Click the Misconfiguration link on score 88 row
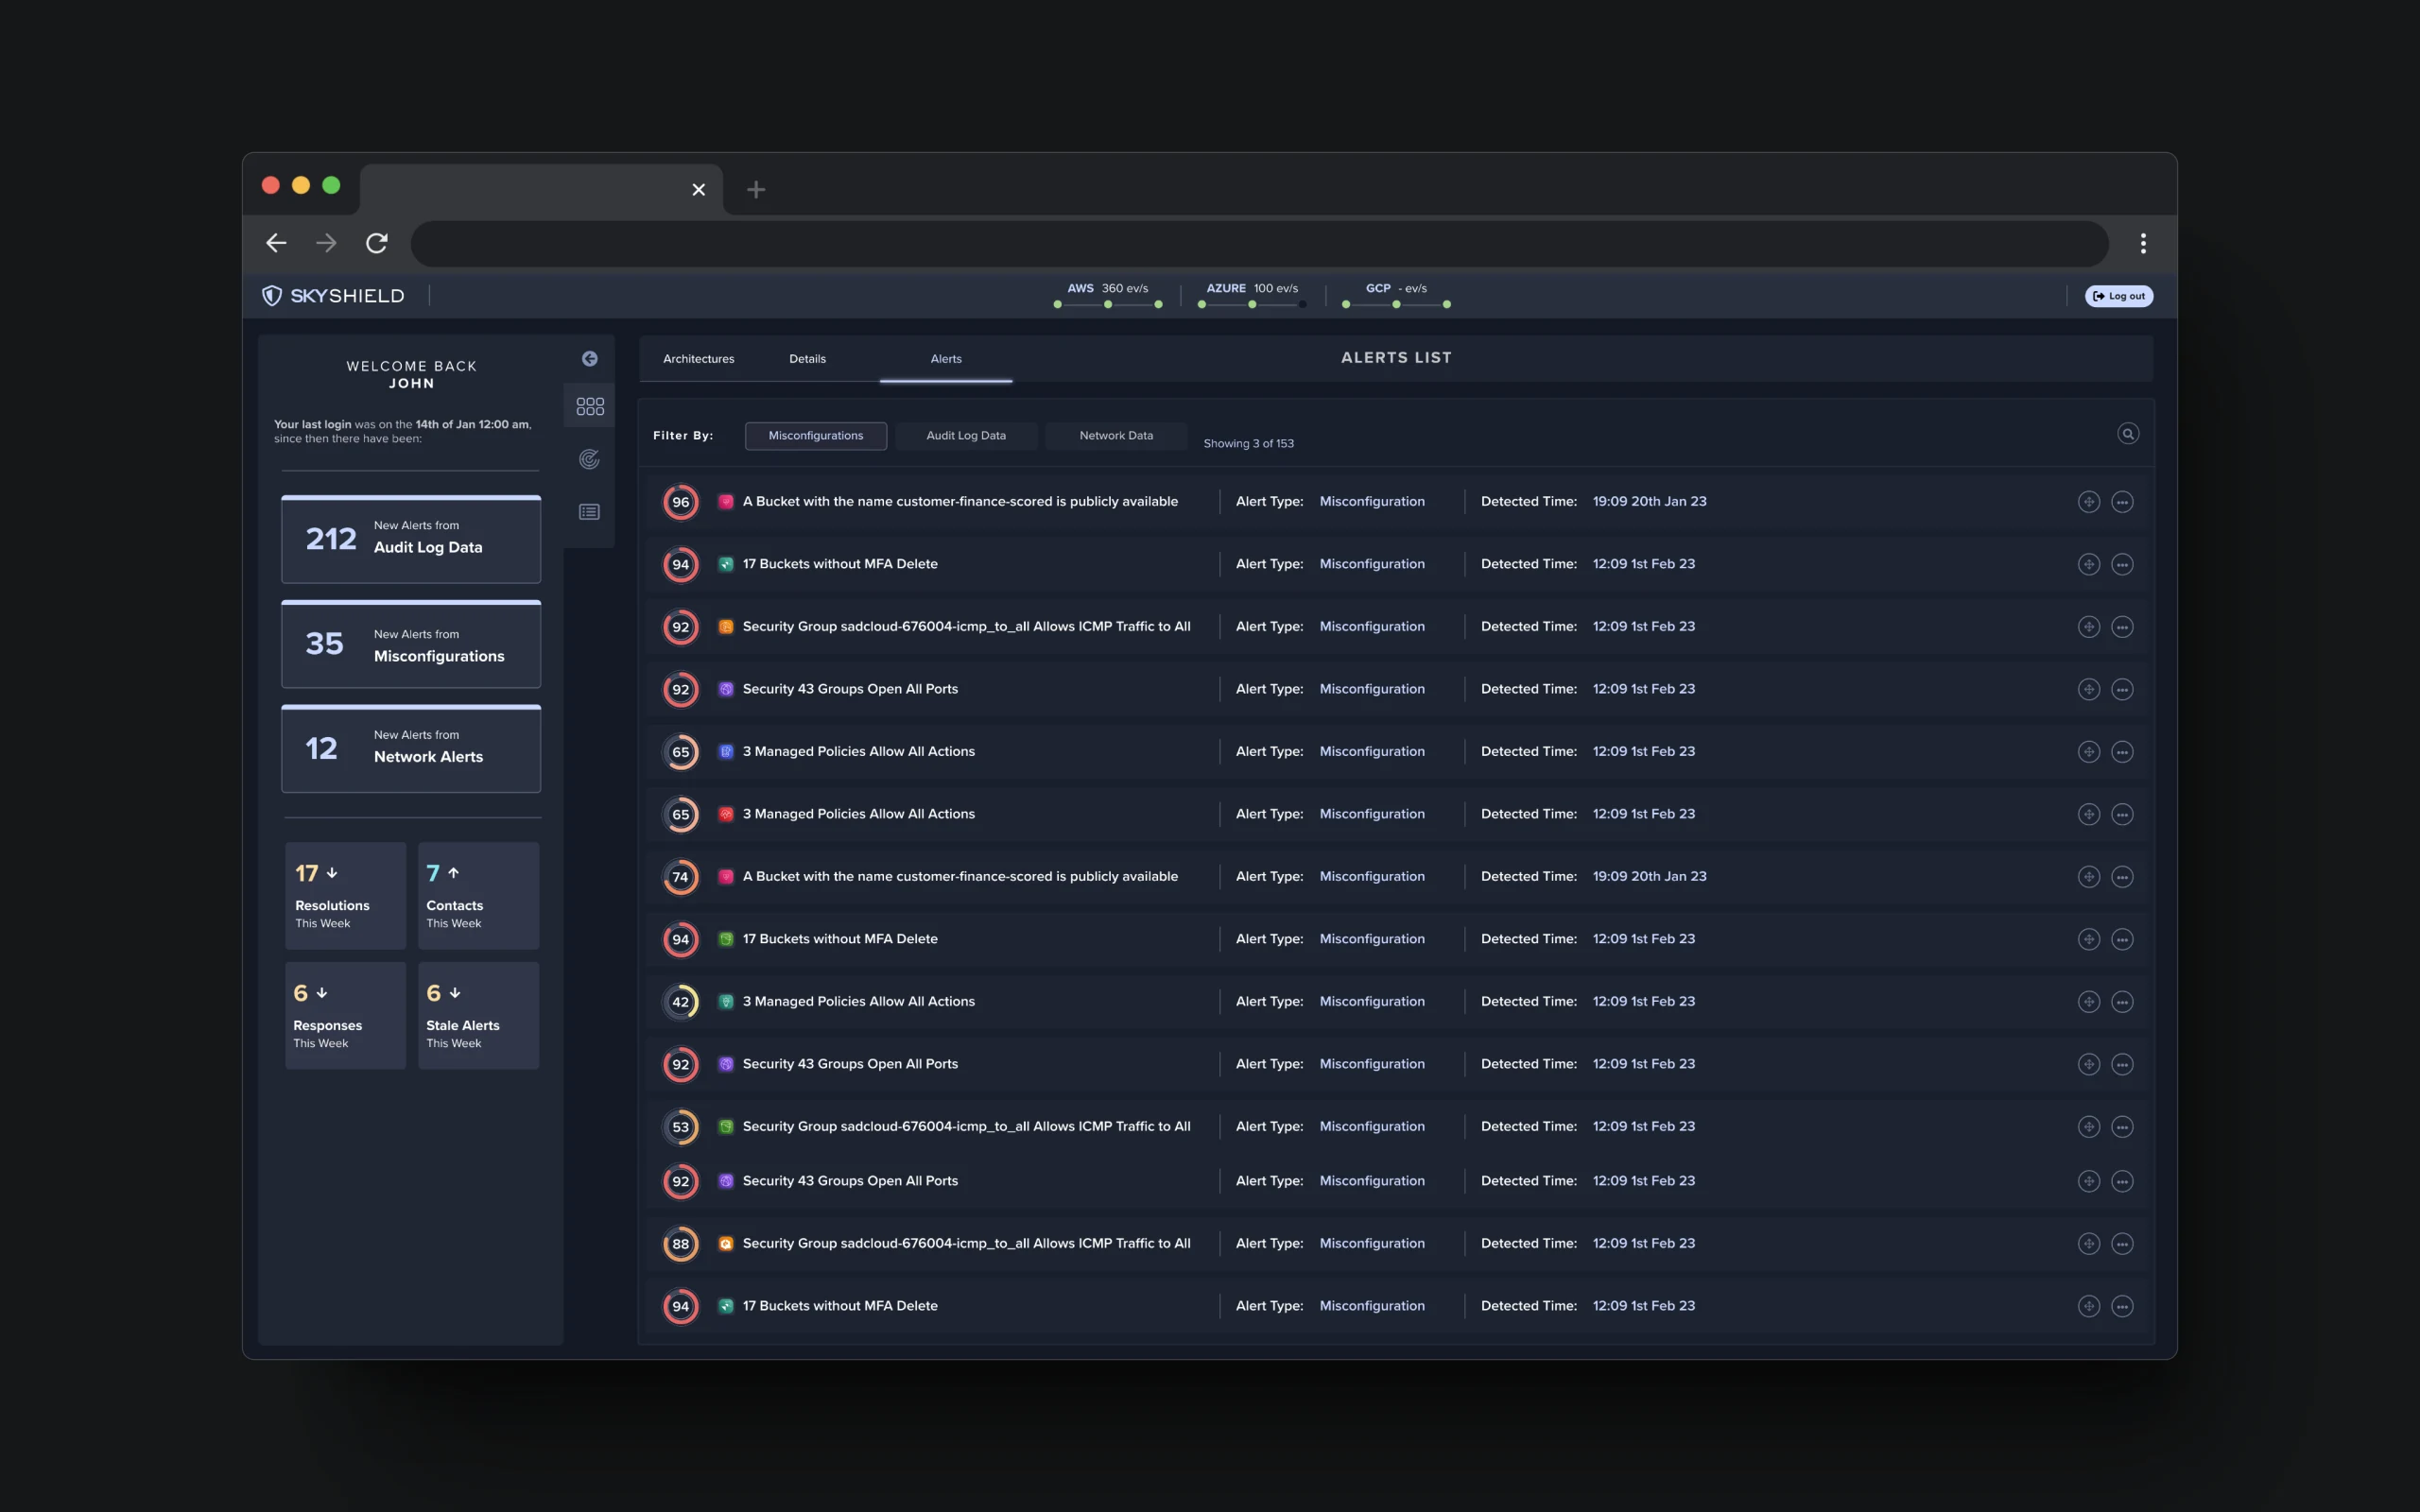The height and width of the screenshot is (1512, 2420). (1371, 1244)
